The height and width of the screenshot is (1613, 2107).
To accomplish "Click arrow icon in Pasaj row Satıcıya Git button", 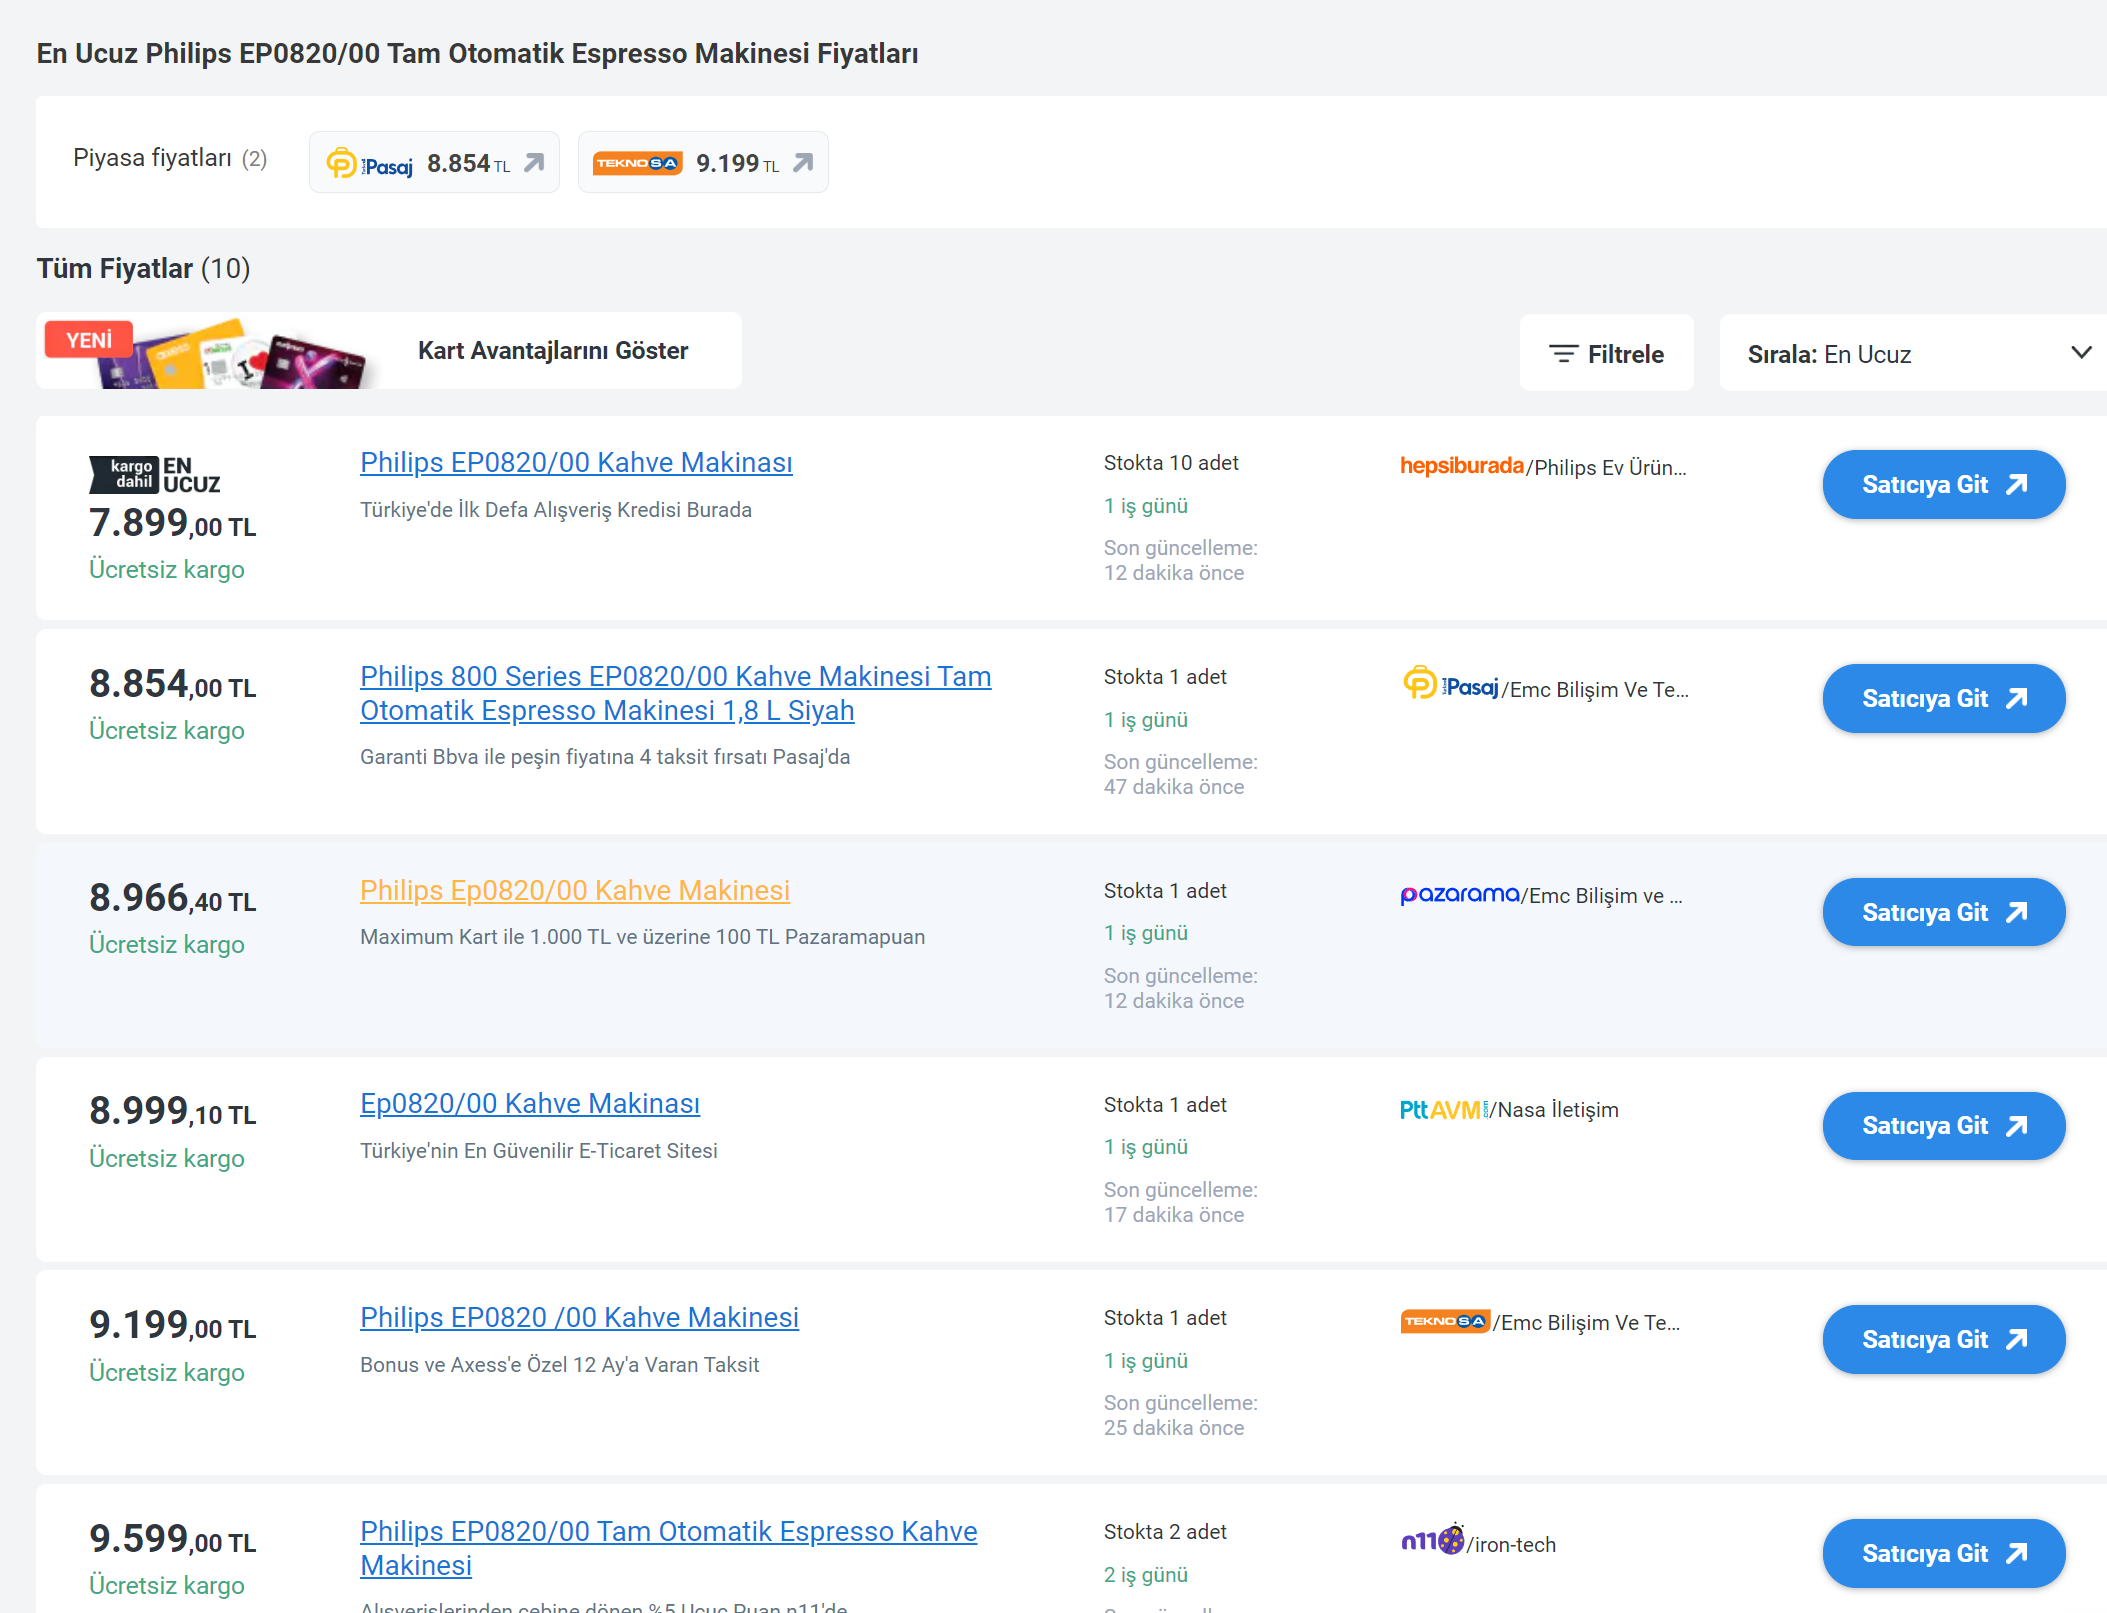I will tap(2017, 699).
